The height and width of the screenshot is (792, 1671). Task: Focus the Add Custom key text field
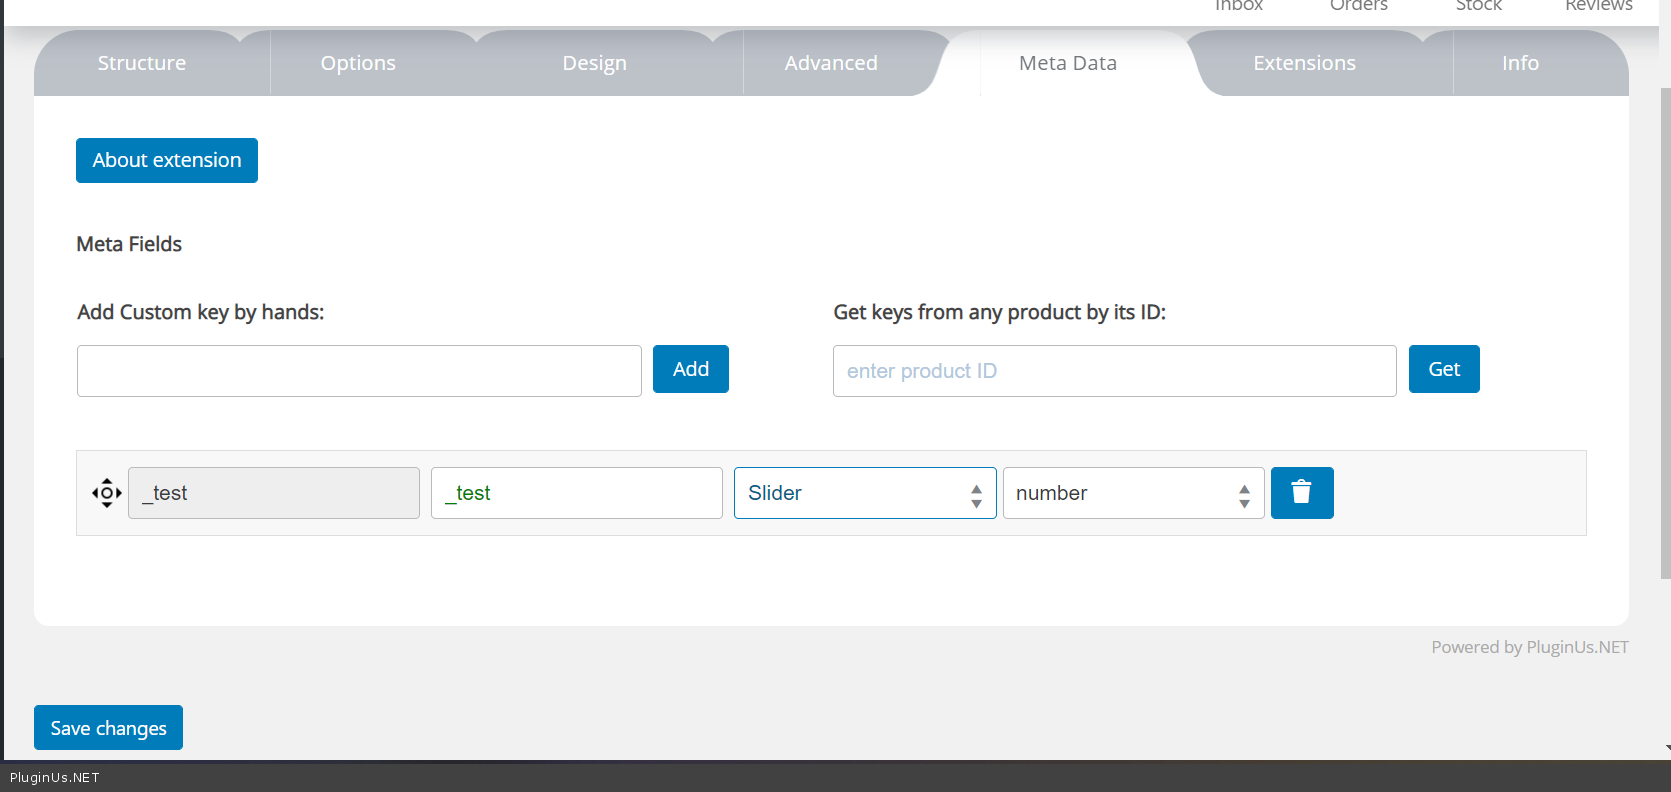(359, 371)
